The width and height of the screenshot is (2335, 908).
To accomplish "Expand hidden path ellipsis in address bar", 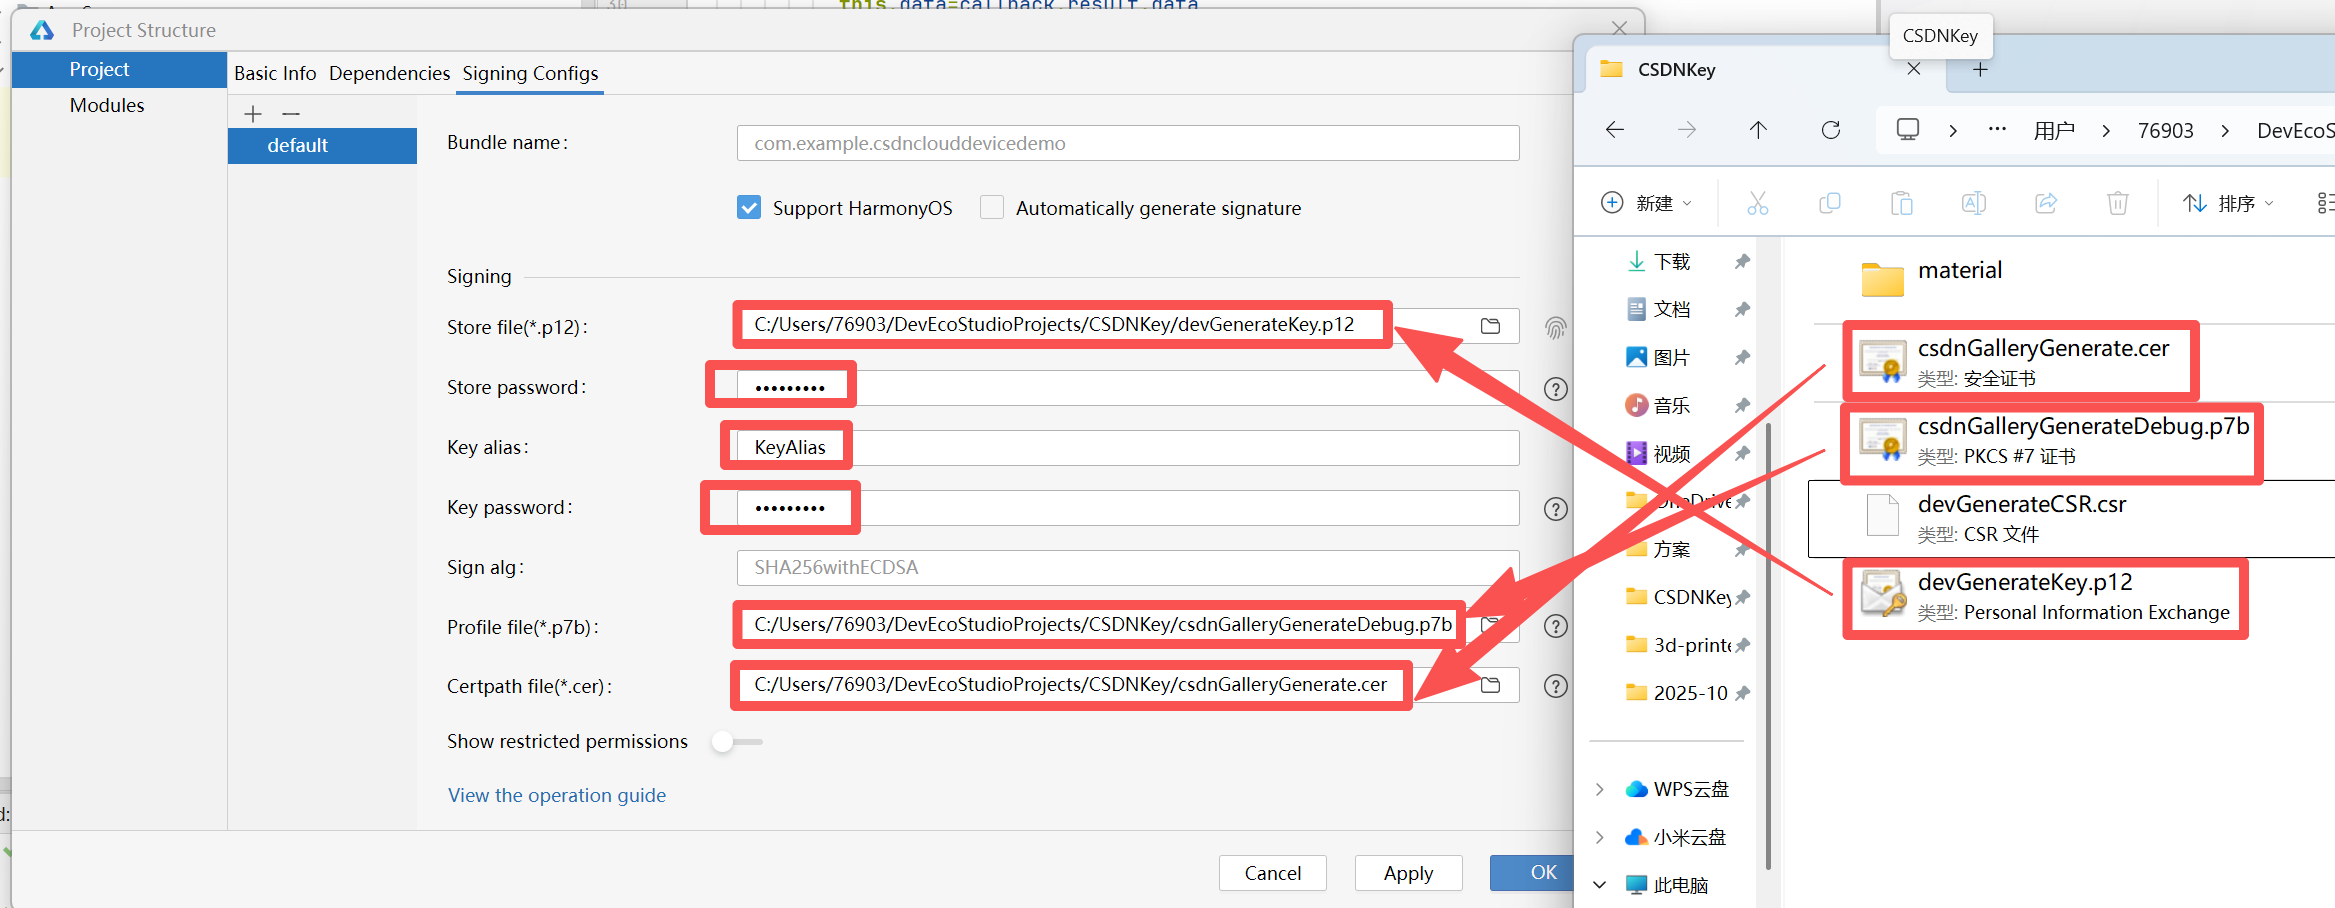I will [x=1997, y=130].
